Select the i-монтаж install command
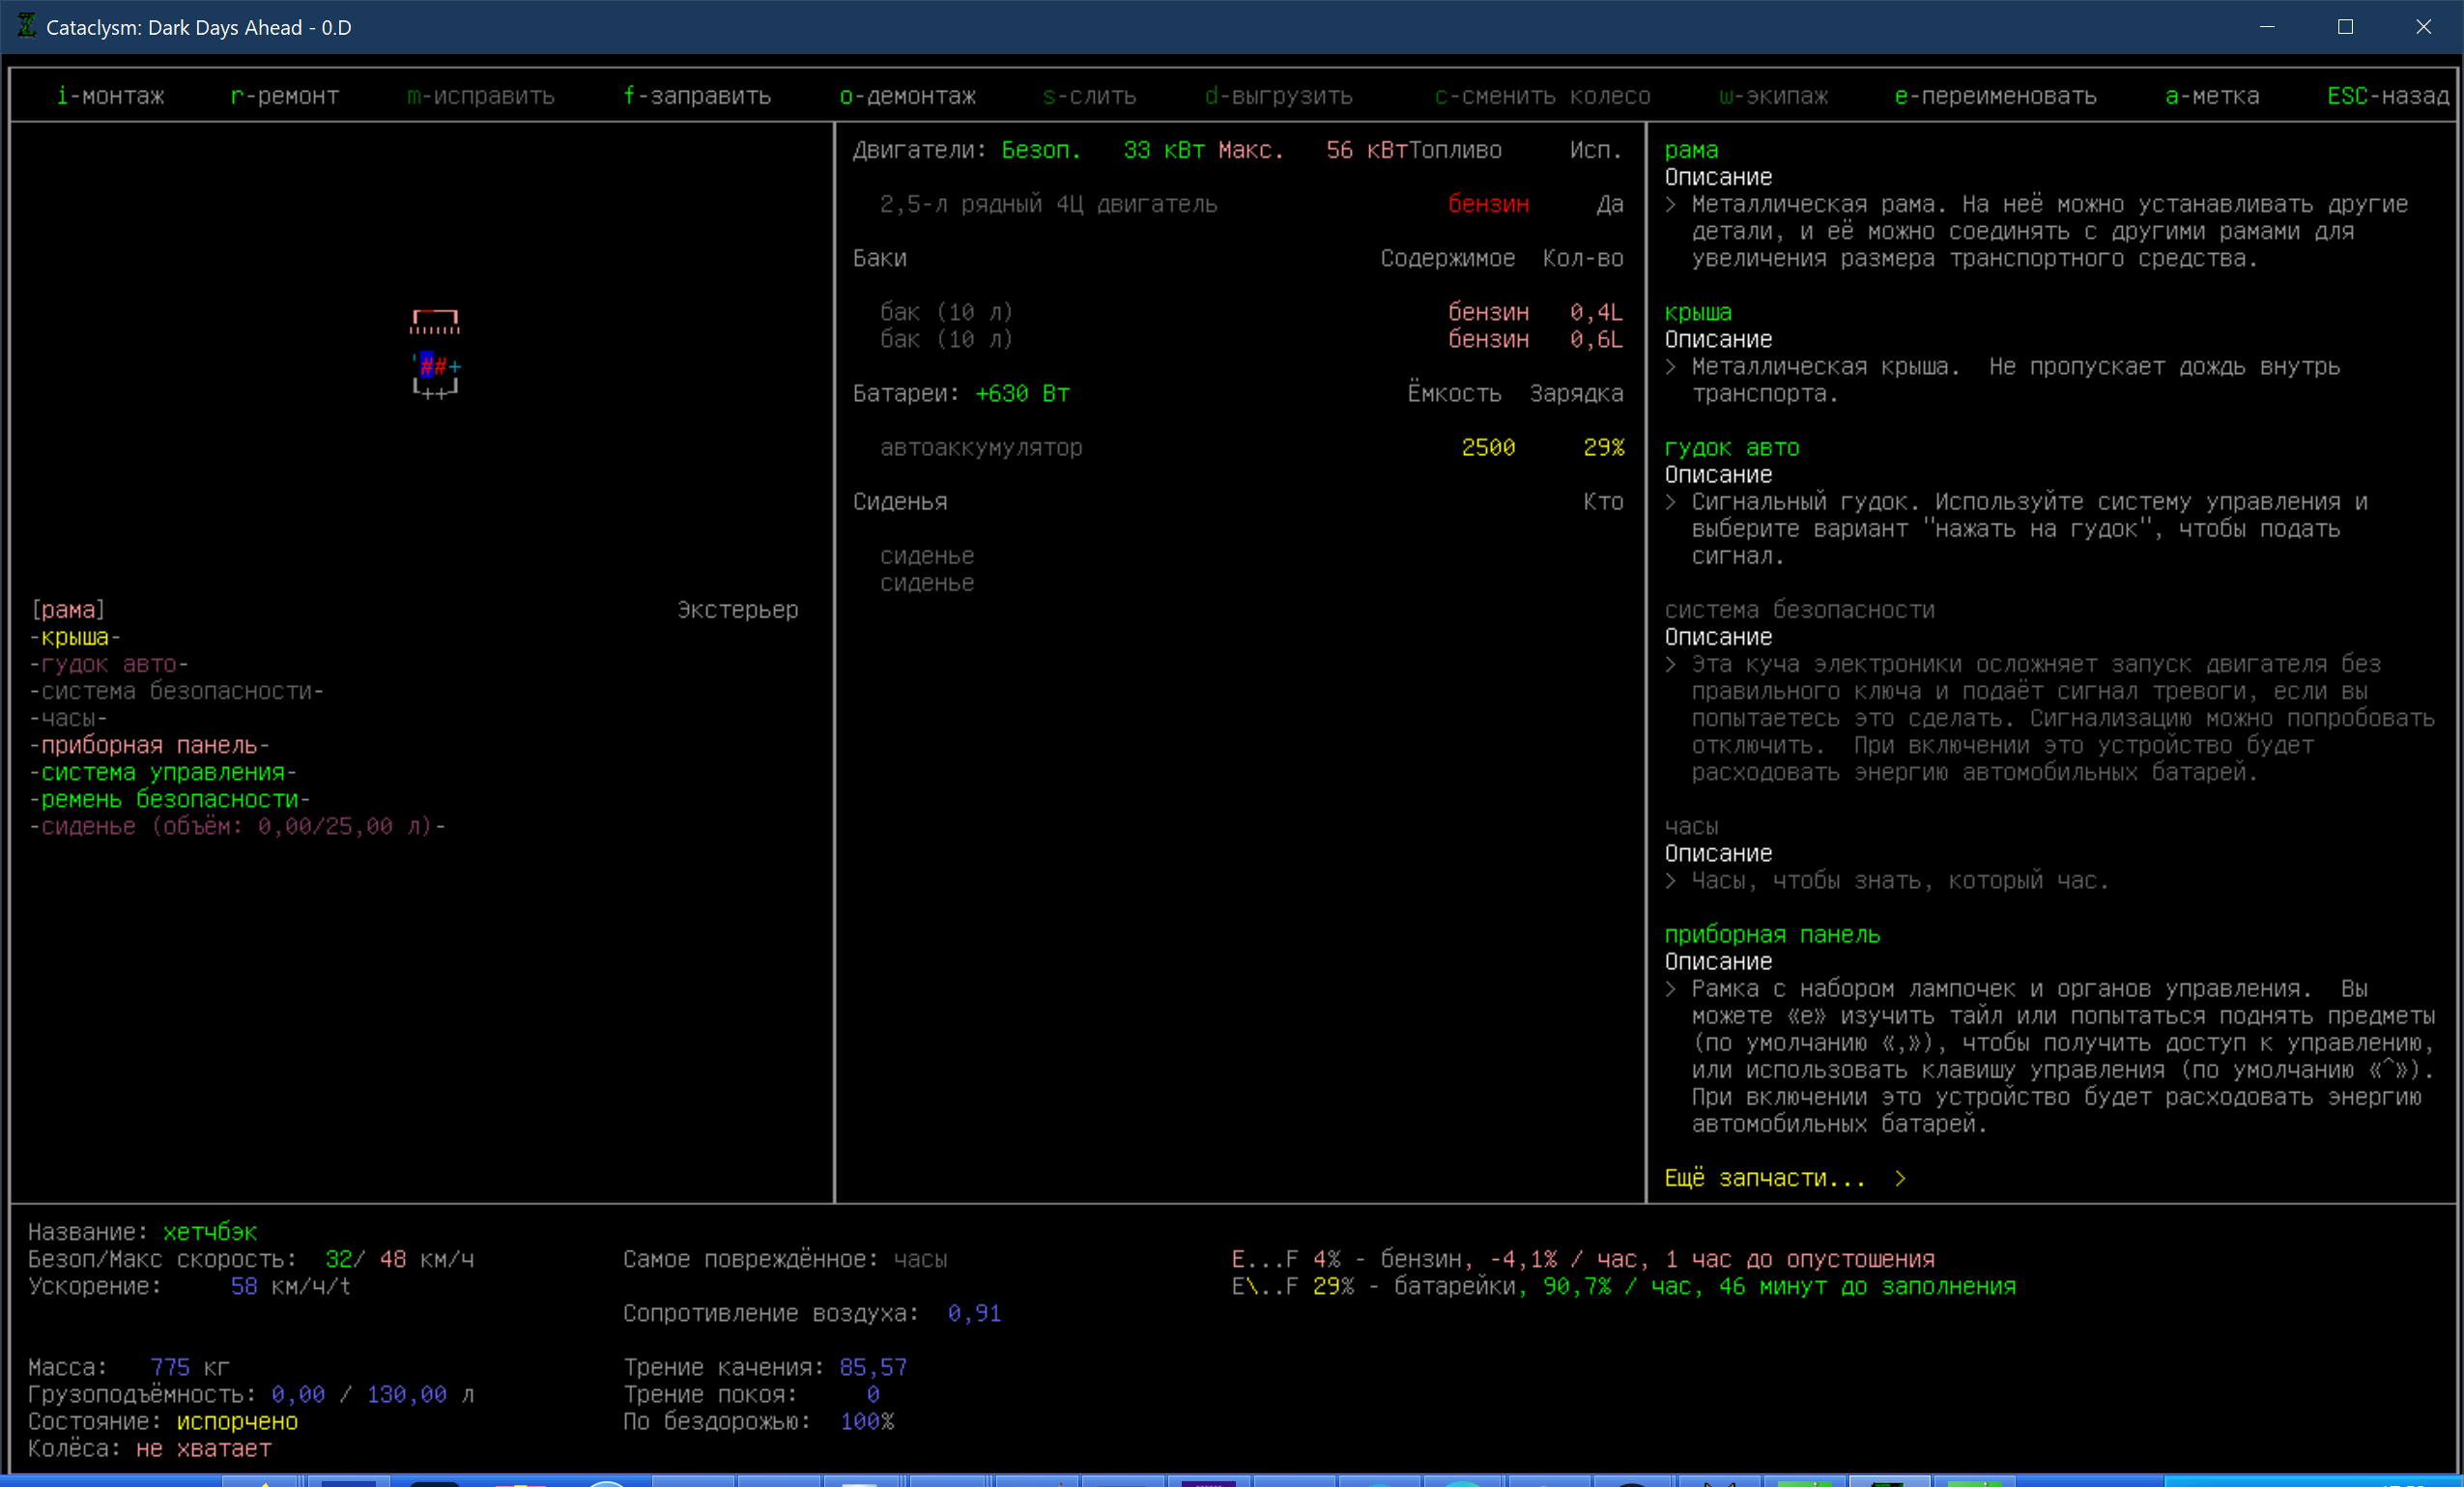2464x1487 pixels. [110, 96]
